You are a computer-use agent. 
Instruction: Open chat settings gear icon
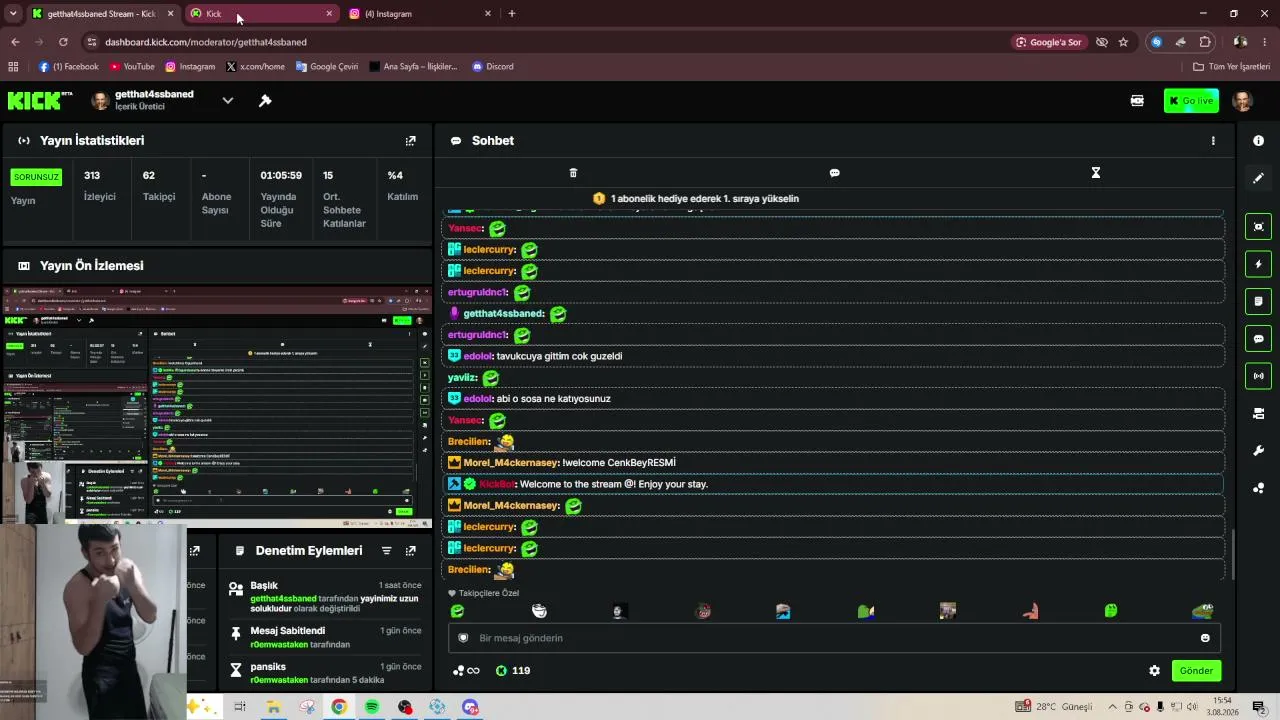[1154, 671]
